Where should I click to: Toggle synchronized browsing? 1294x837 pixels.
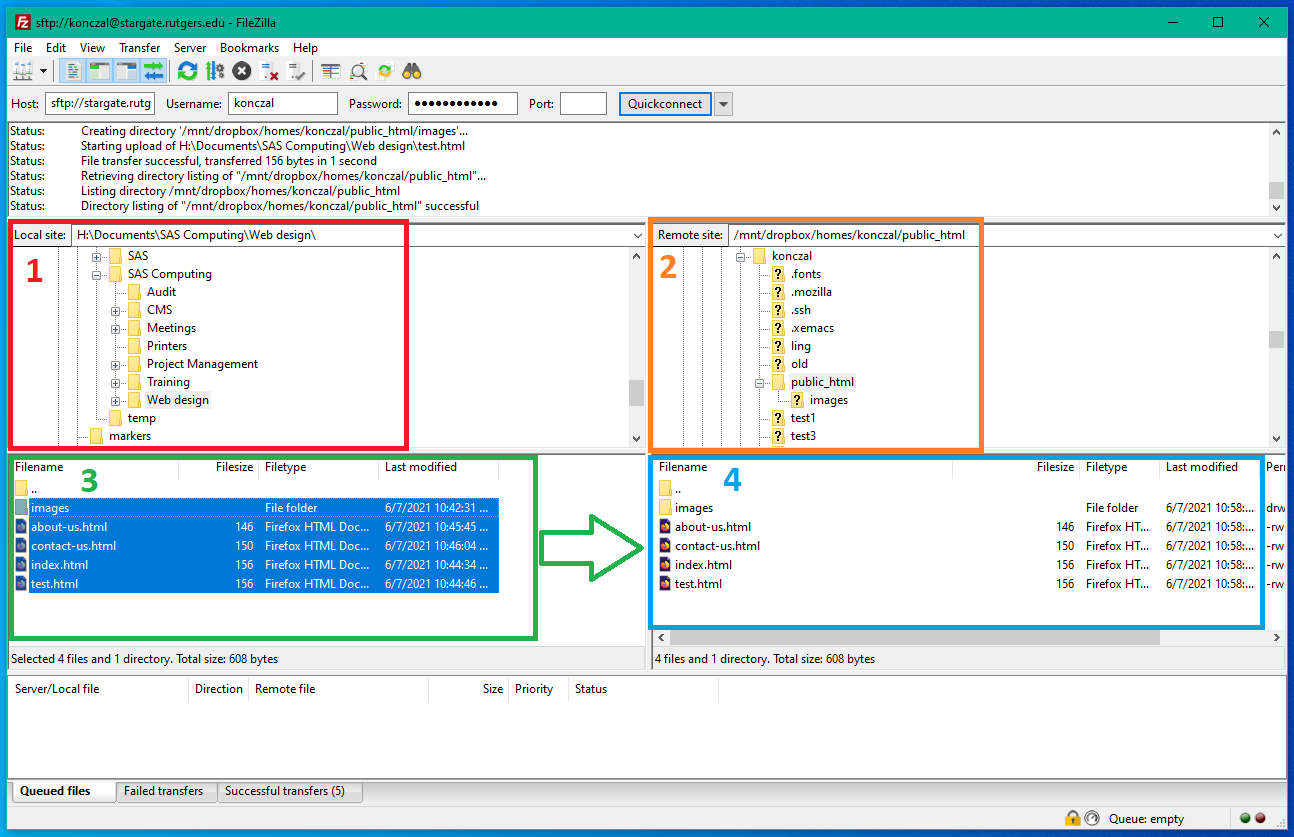(384, 71)
